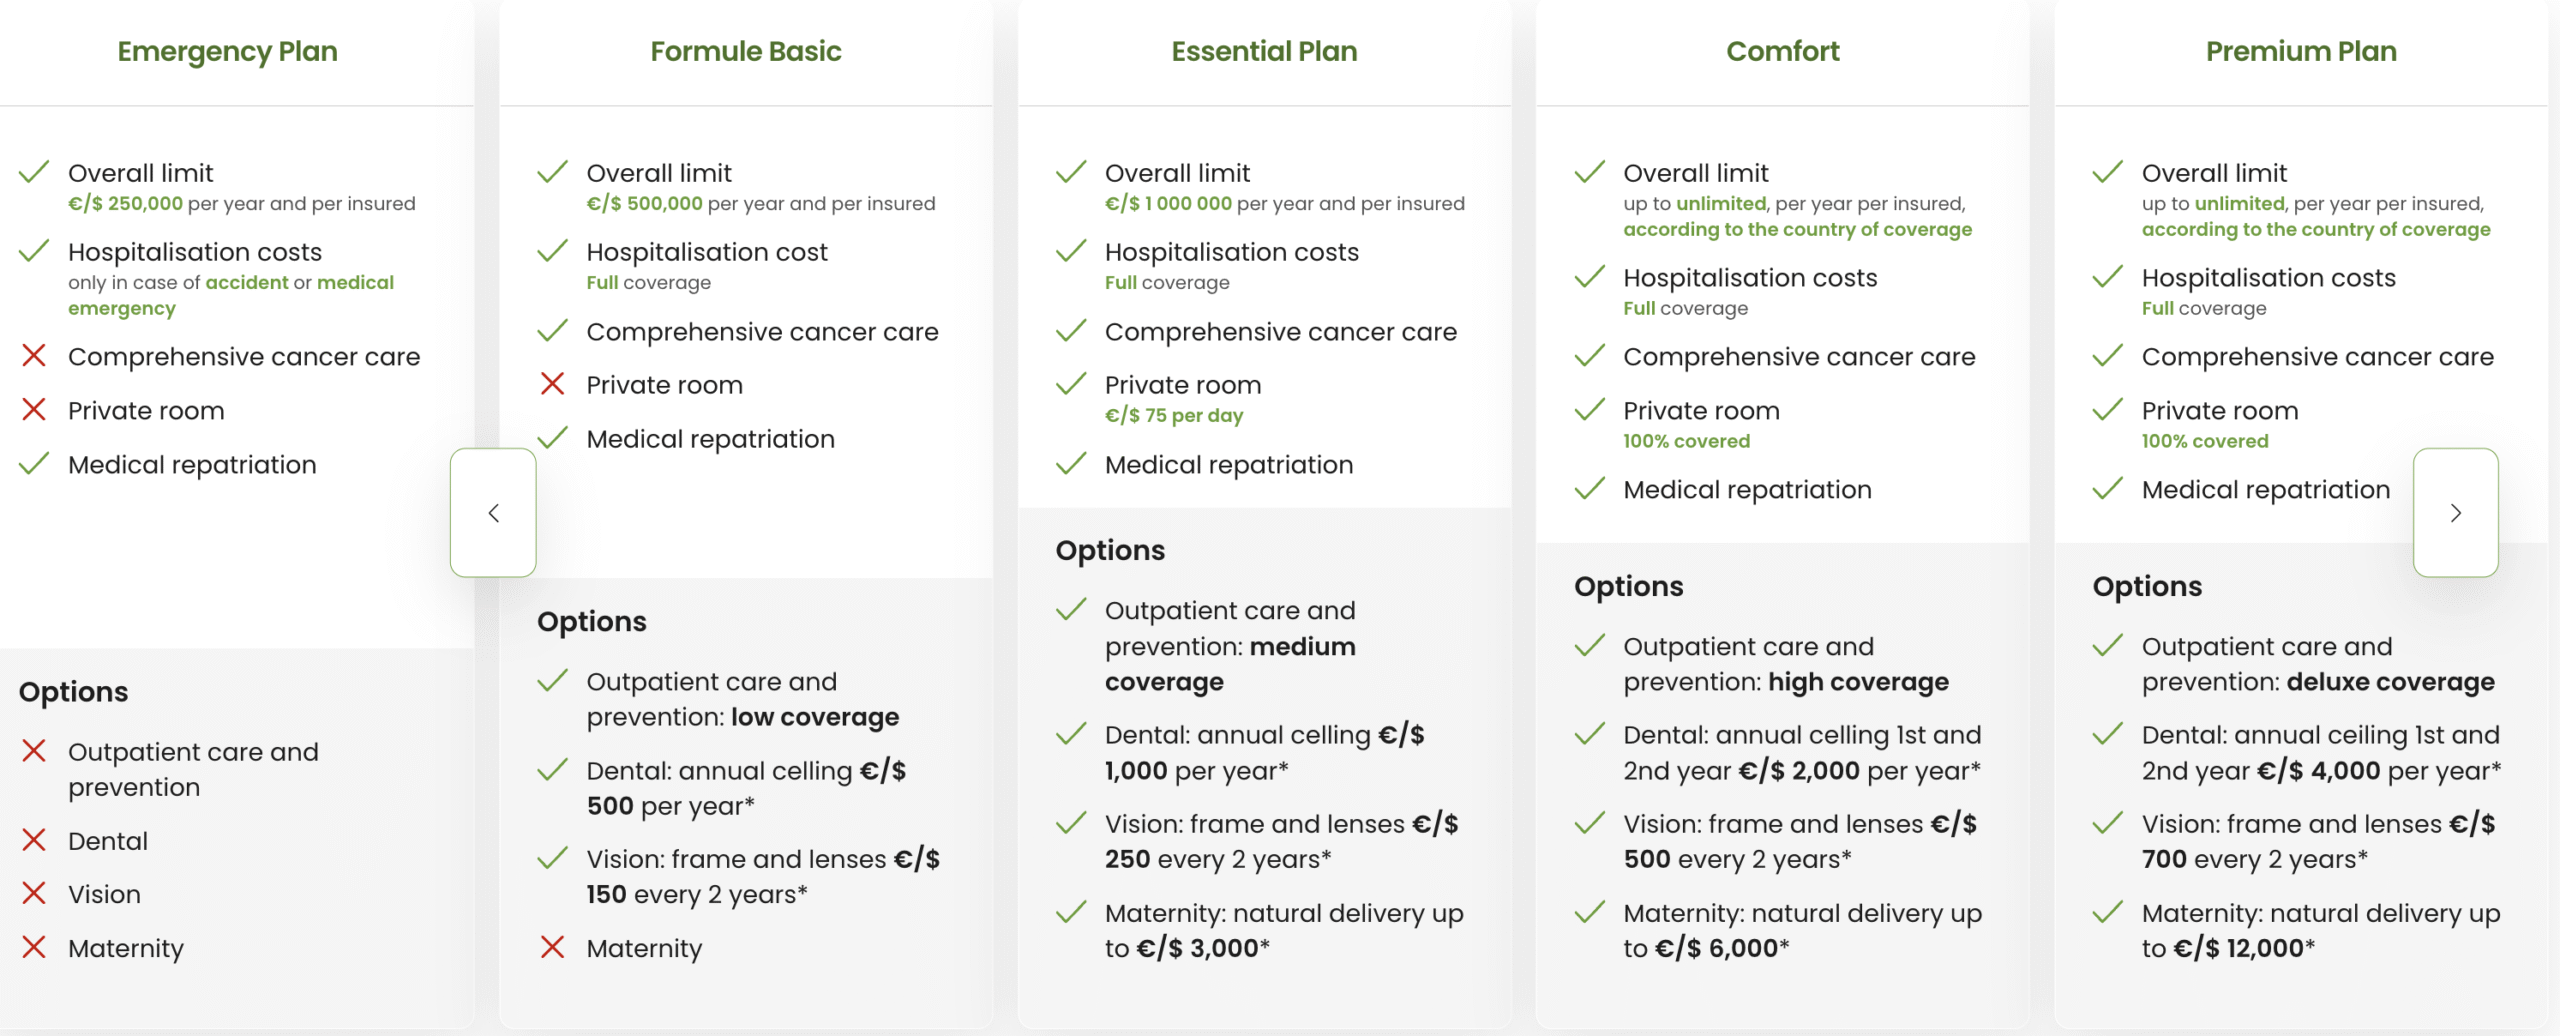Click the Options heading in Essential Plan
Image resolution: width=2560 pixels, height=1036 pixels.
click(1110, 550)
